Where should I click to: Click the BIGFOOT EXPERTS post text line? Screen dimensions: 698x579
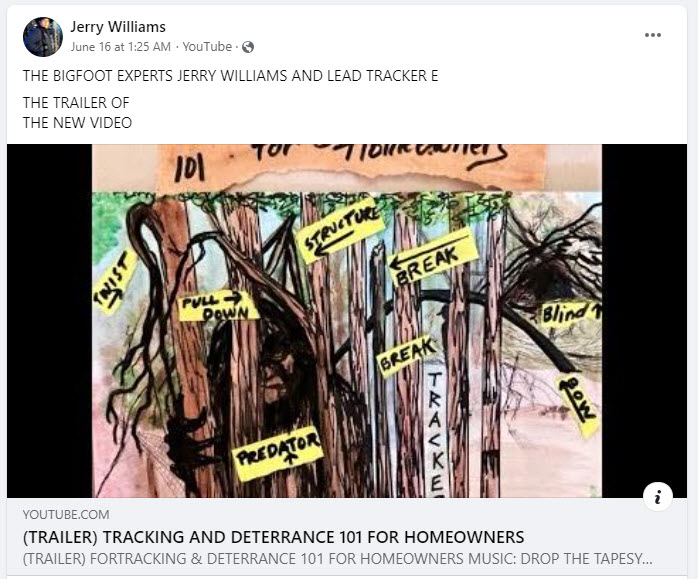point(231,76)
